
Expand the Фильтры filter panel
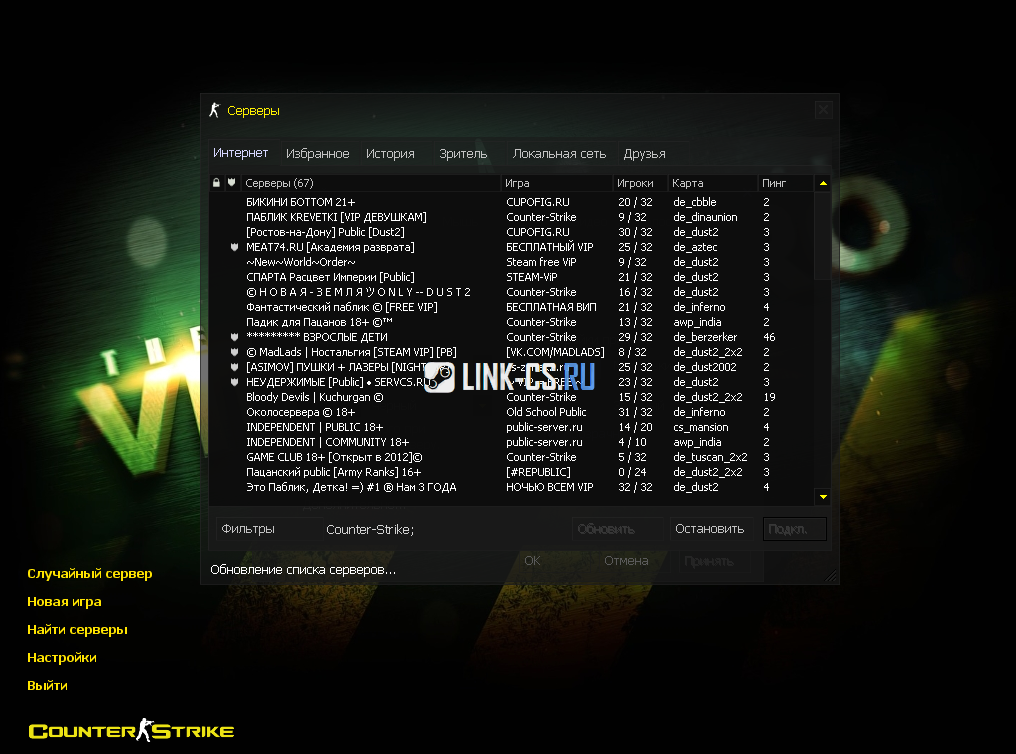[x=248, y=529]
